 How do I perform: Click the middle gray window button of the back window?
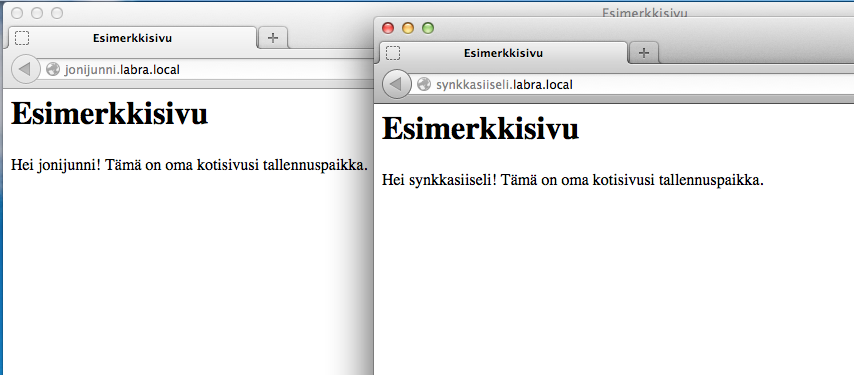pos(37,13)
